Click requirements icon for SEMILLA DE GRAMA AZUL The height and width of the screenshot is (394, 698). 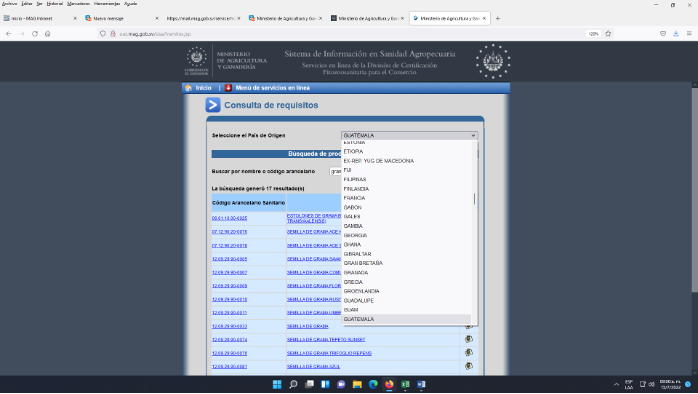(469, 366)
